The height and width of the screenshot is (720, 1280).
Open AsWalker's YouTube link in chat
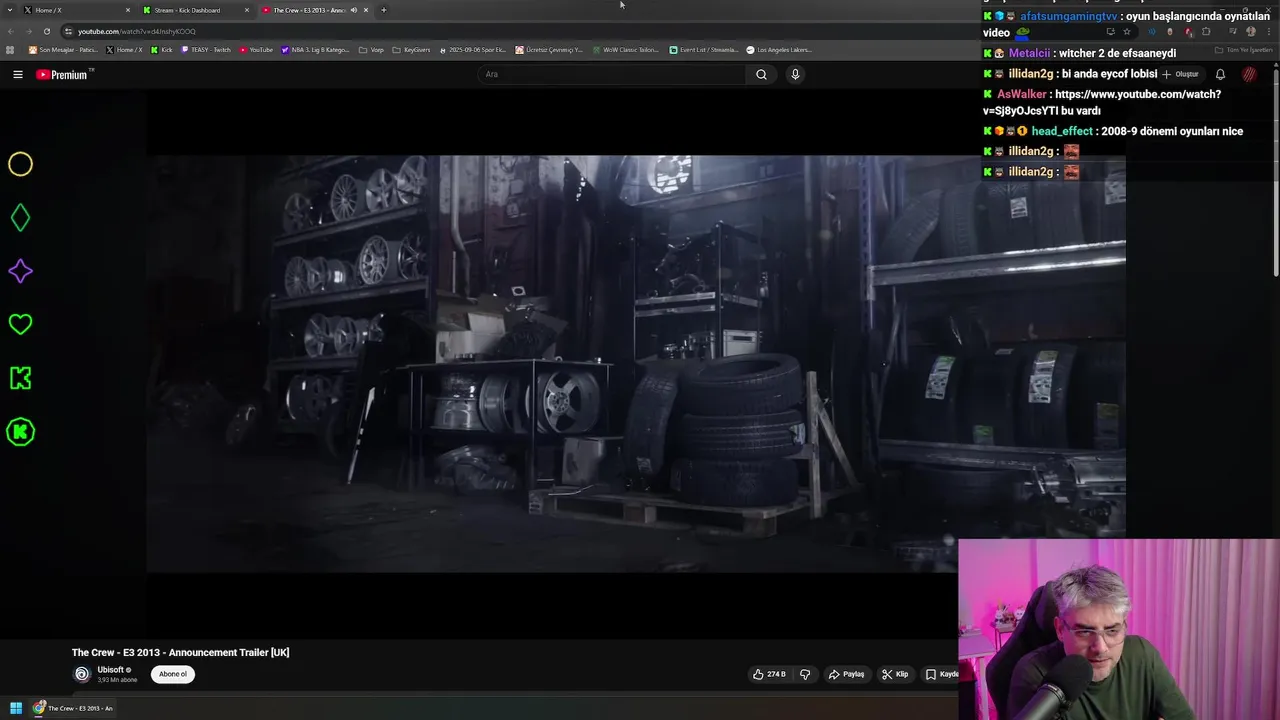pos(1102,102)
